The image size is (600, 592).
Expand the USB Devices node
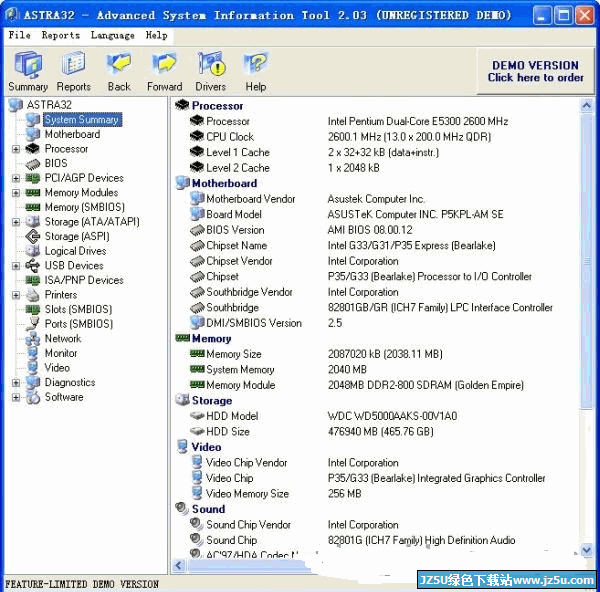click(16, 266)
